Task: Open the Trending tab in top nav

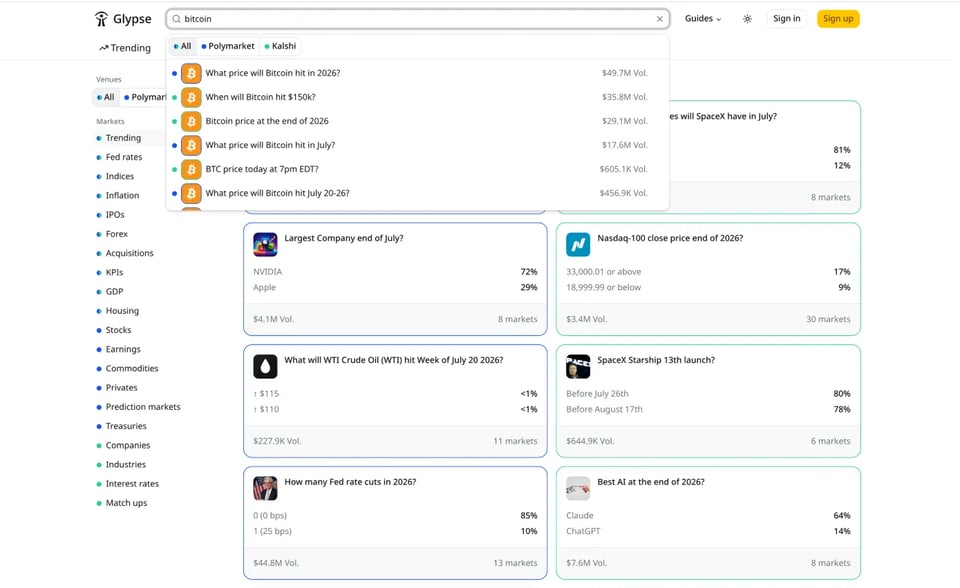Action: (125, 48)
